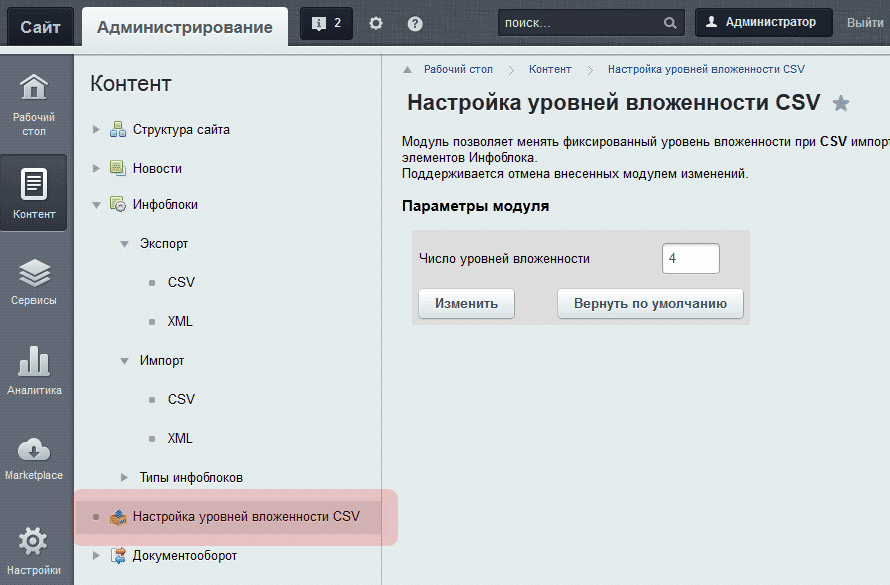The height and width of the screenshot is (585, 890).
Task: Open the help question mark icon
Action: tap(415, 24)
